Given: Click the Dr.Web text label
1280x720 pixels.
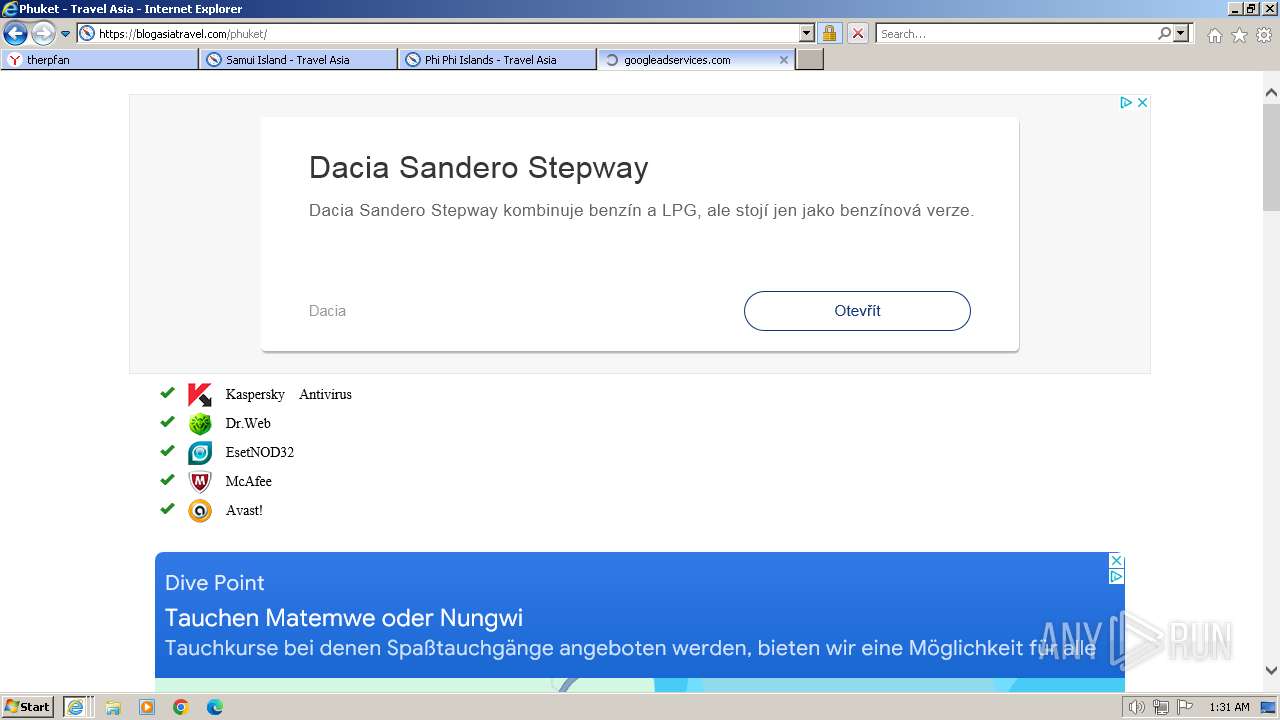Looking at the screenshot, I should click(248, 424).
